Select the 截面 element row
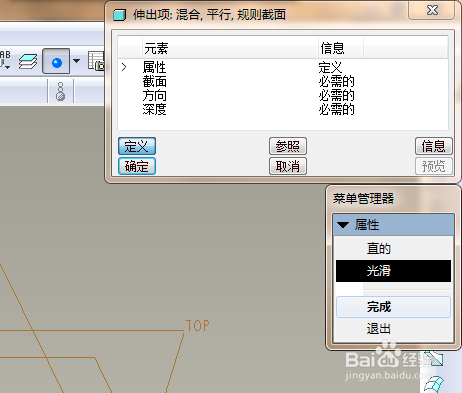The image size is (462, 393). pyautogui.click(x=283, y=81)
